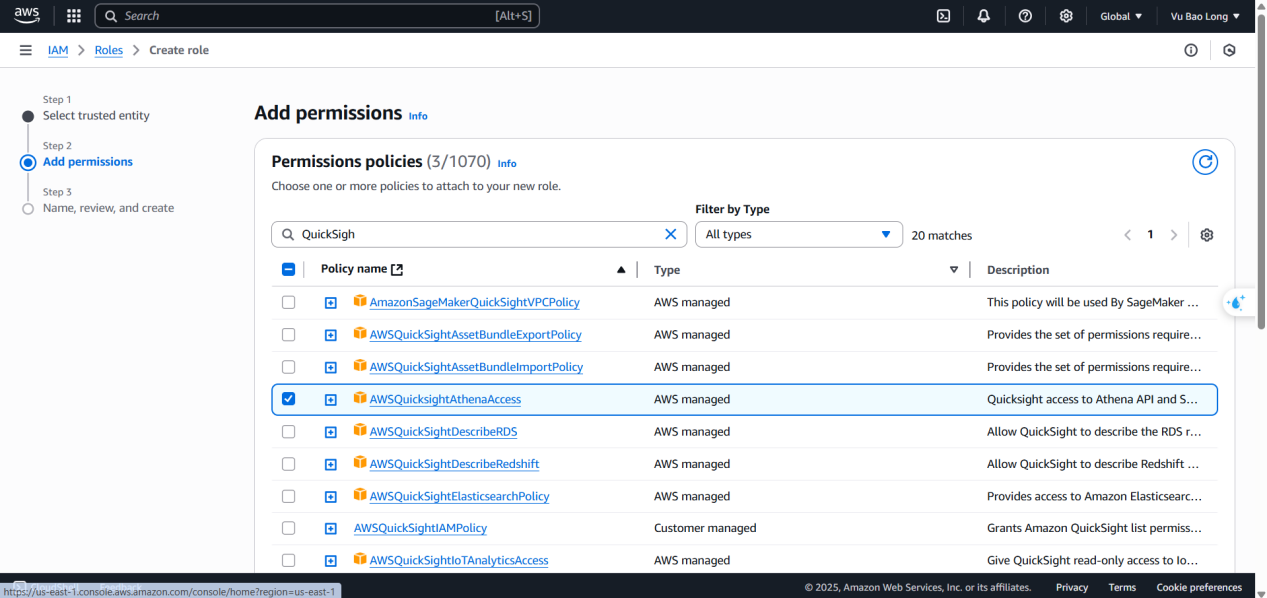Click the hexagon clock icon beside info circle

1229,50
